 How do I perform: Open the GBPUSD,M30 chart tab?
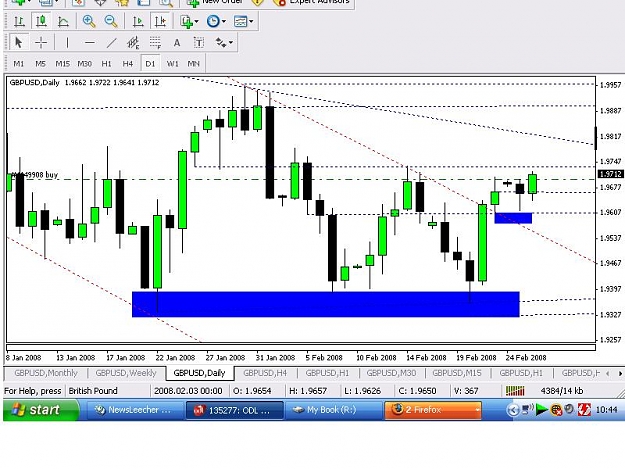click(391, 373)
